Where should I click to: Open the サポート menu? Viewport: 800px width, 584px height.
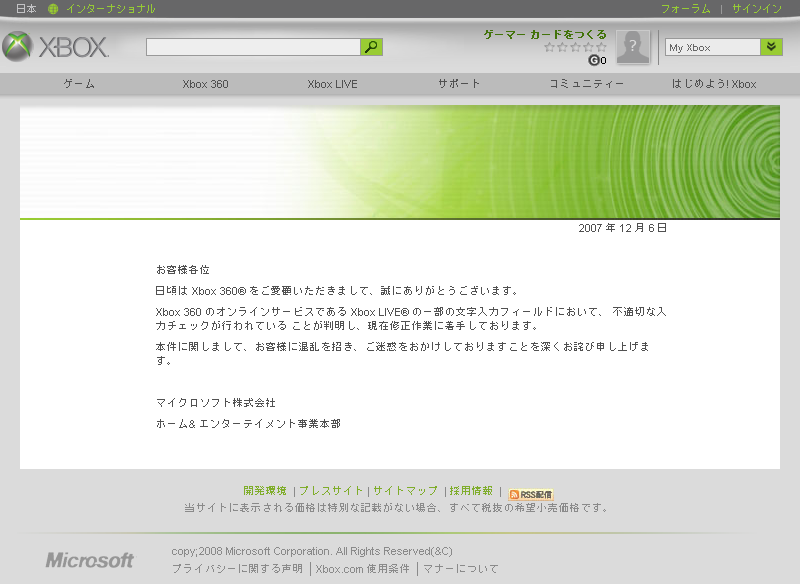459,84
